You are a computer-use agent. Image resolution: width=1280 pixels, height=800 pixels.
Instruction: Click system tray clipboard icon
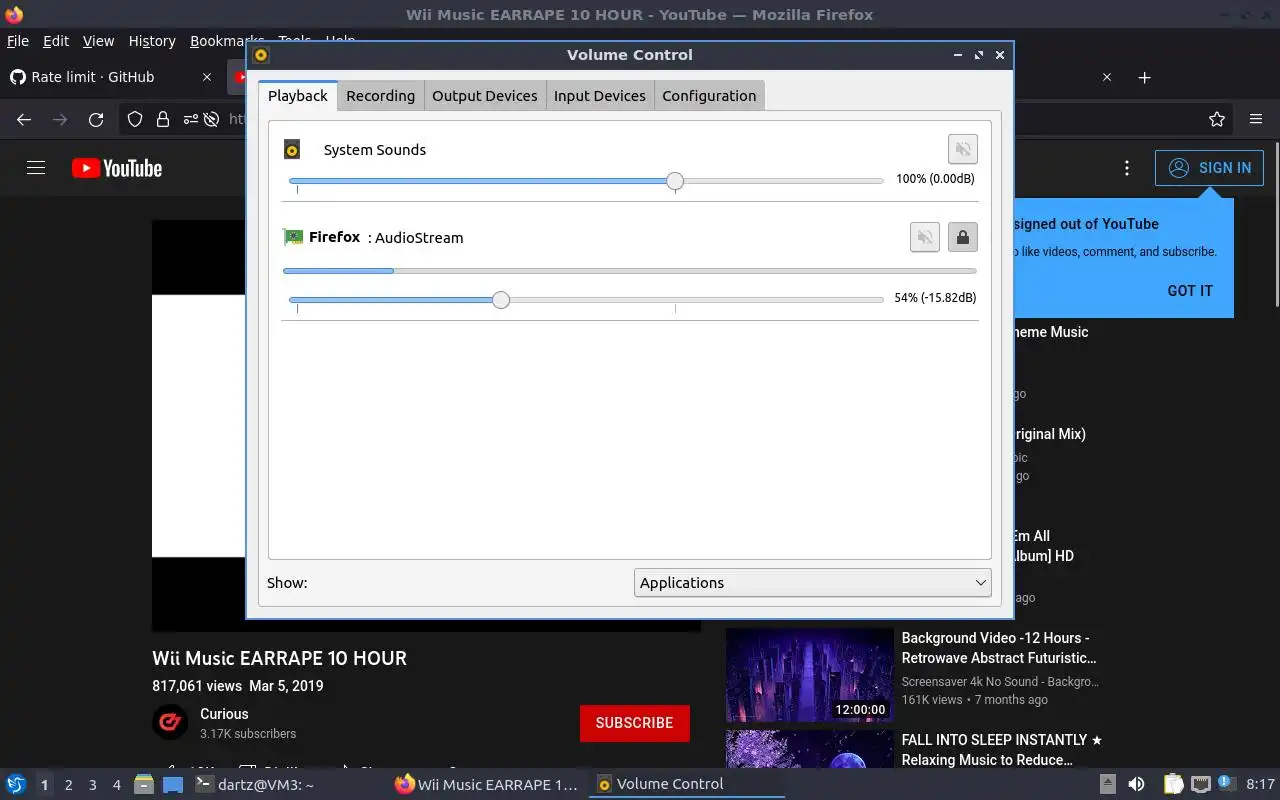[x=1173, y=784]
